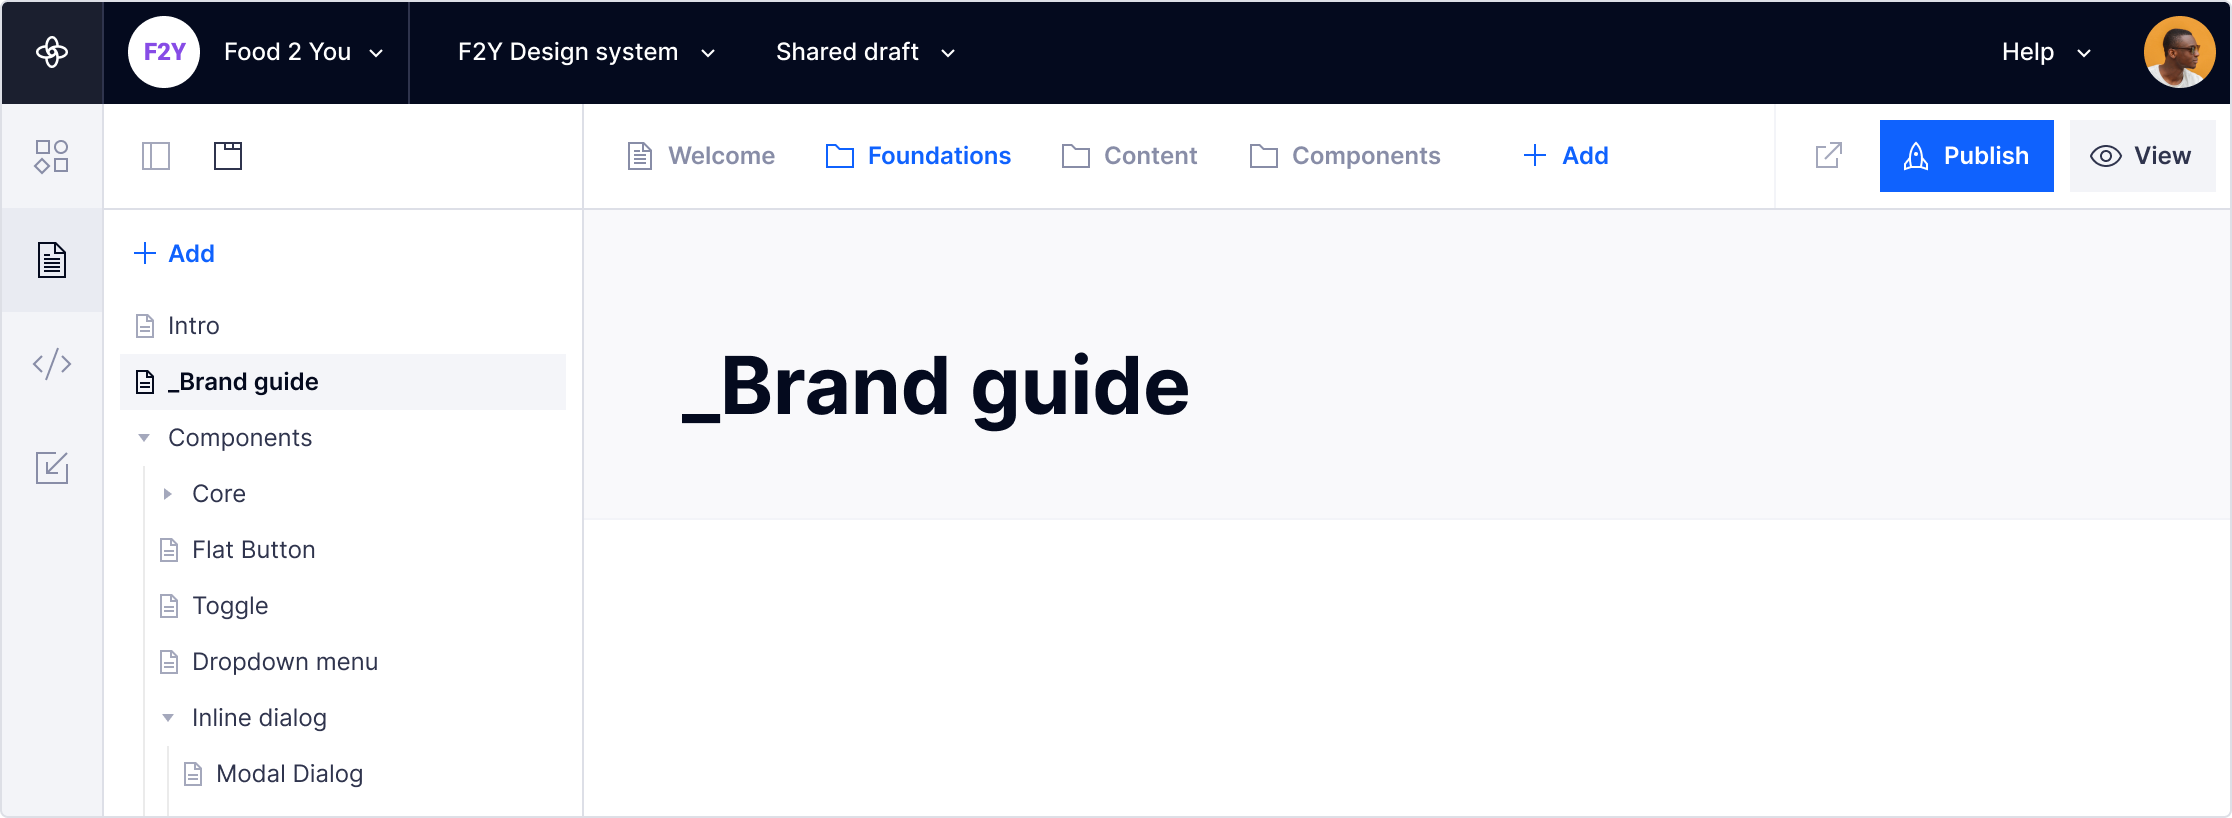Viewport: 2232px width, 818px height.
Task: Open the components grid icon in left rail
Action: pyautogui.click(x=52, y=156)
